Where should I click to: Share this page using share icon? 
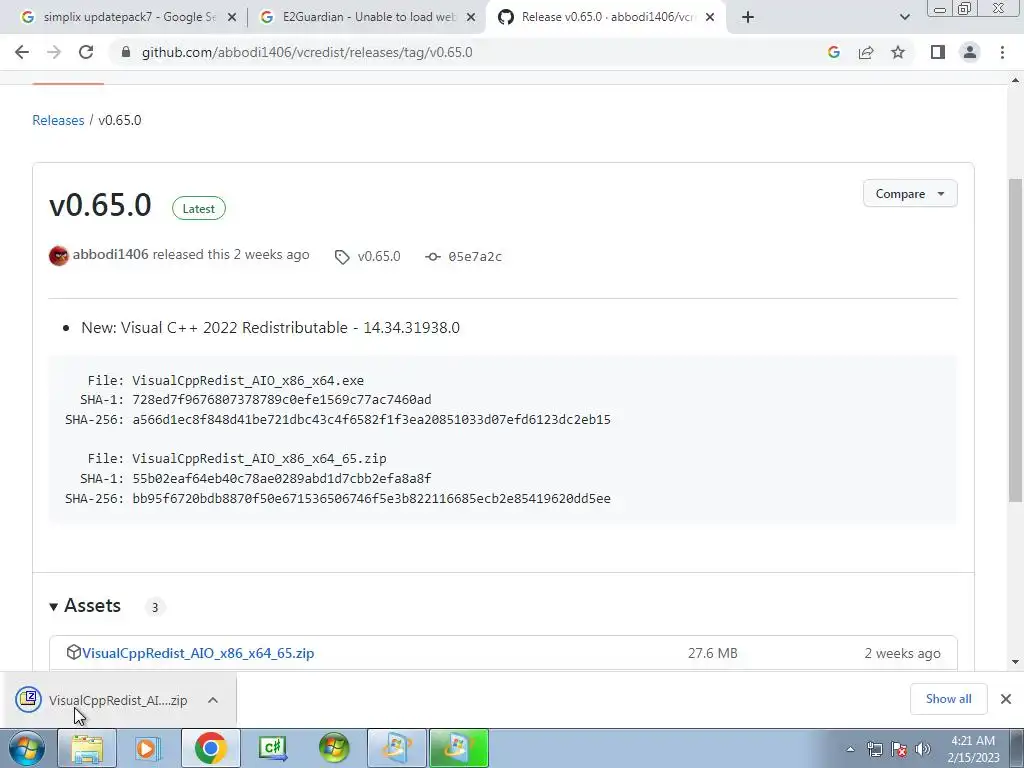pyautogui.click(x=866, y=52)
